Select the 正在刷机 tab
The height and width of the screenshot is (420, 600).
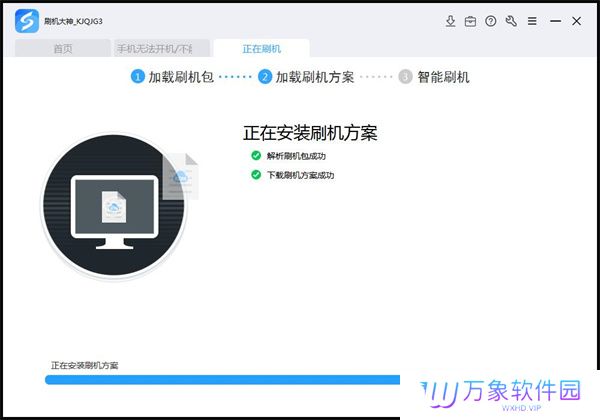coord(261,48)
